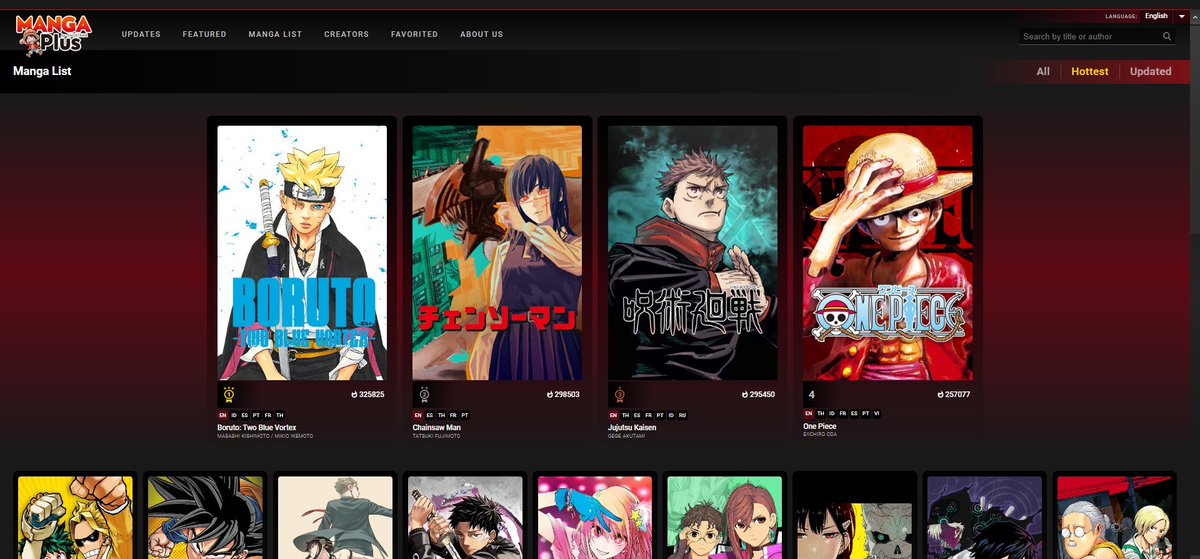The image size is (1200, 559).
Task: Select the VI language tag under One Piece
Action: point(876,414)
